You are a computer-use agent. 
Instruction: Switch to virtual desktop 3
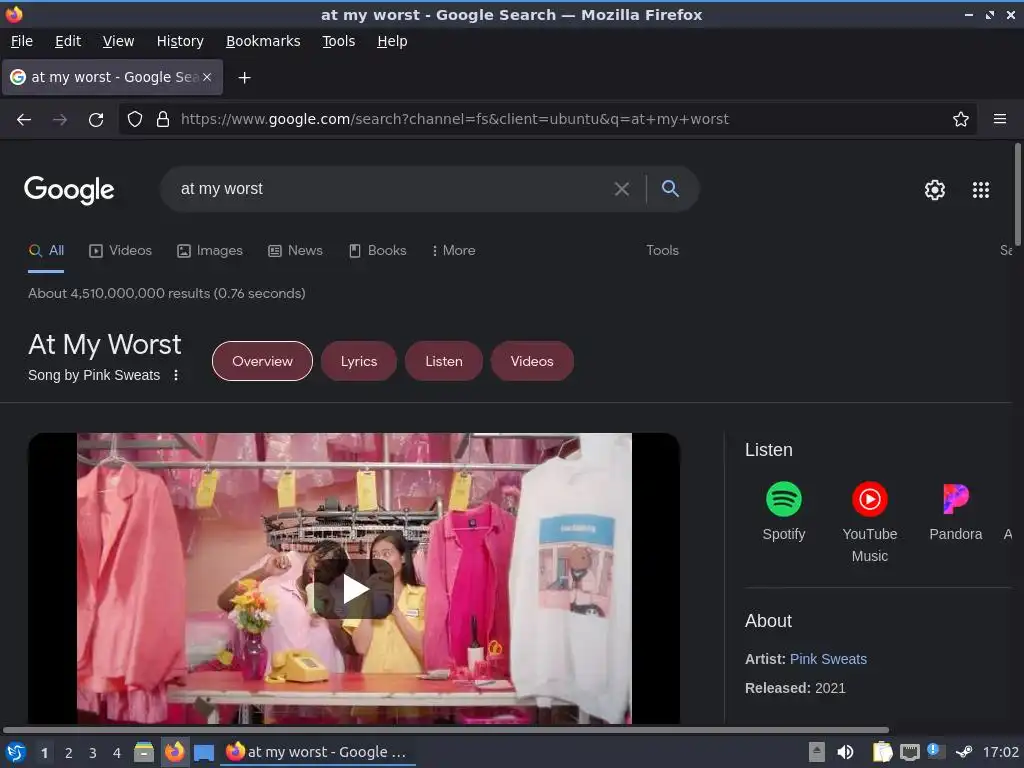click(93, 753)
